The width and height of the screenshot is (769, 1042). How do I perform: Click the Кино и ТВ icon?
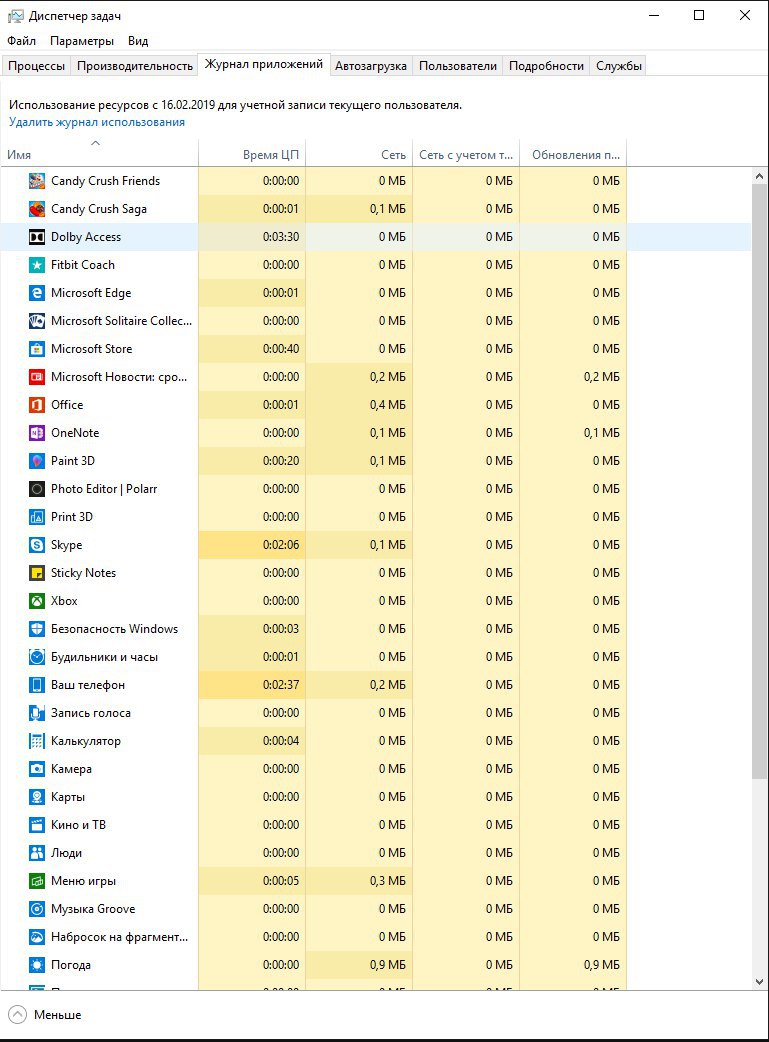(37, 825)
